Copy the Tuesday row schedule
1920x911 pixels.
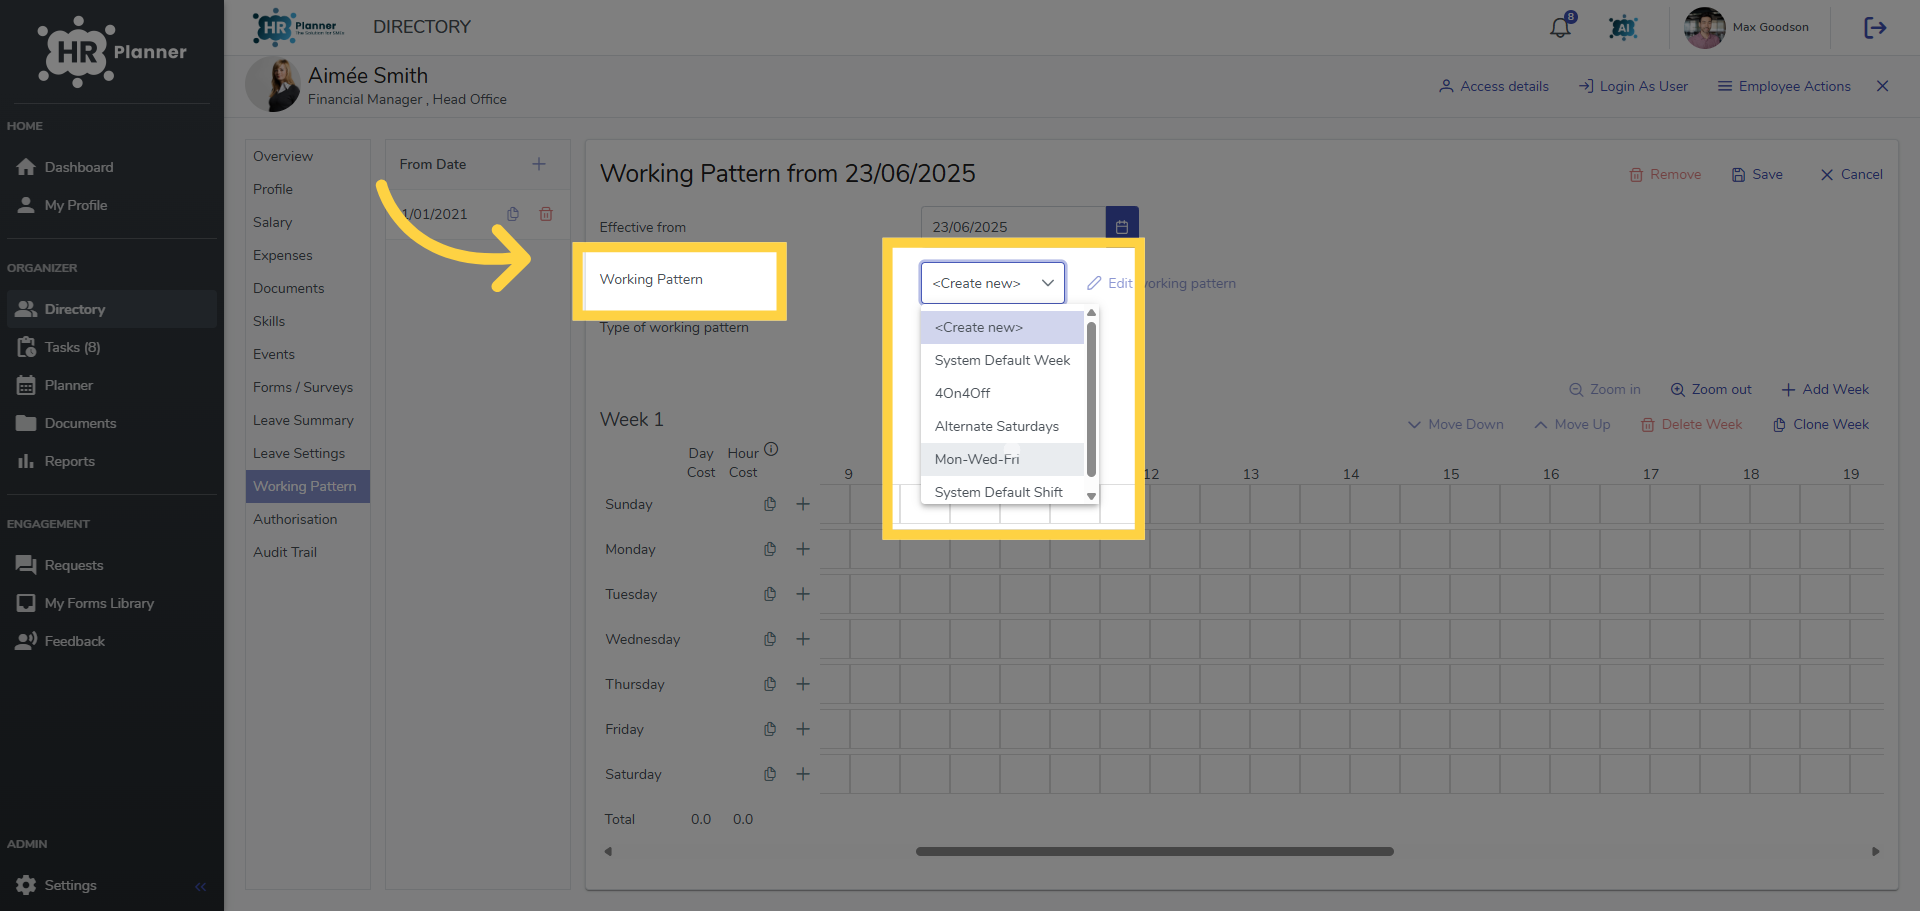[x=770, y=594]
